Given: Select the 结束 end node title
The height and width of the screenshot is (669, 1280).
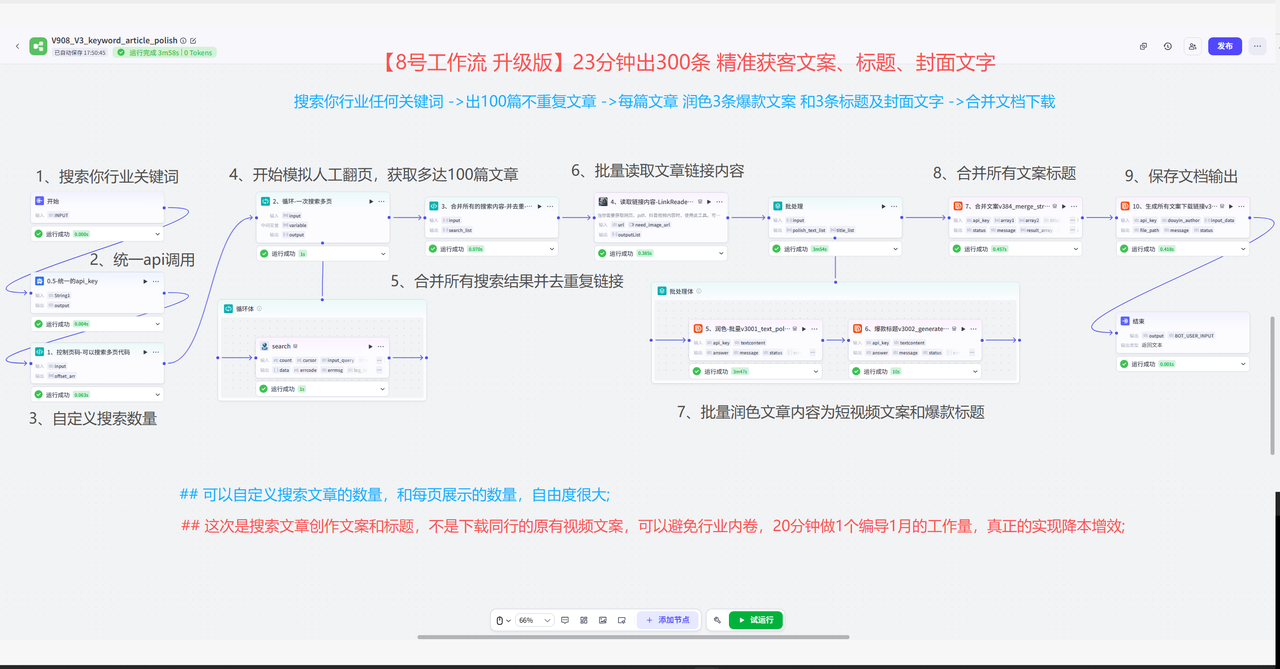Looking at the screenshot, I should 1139,322.
